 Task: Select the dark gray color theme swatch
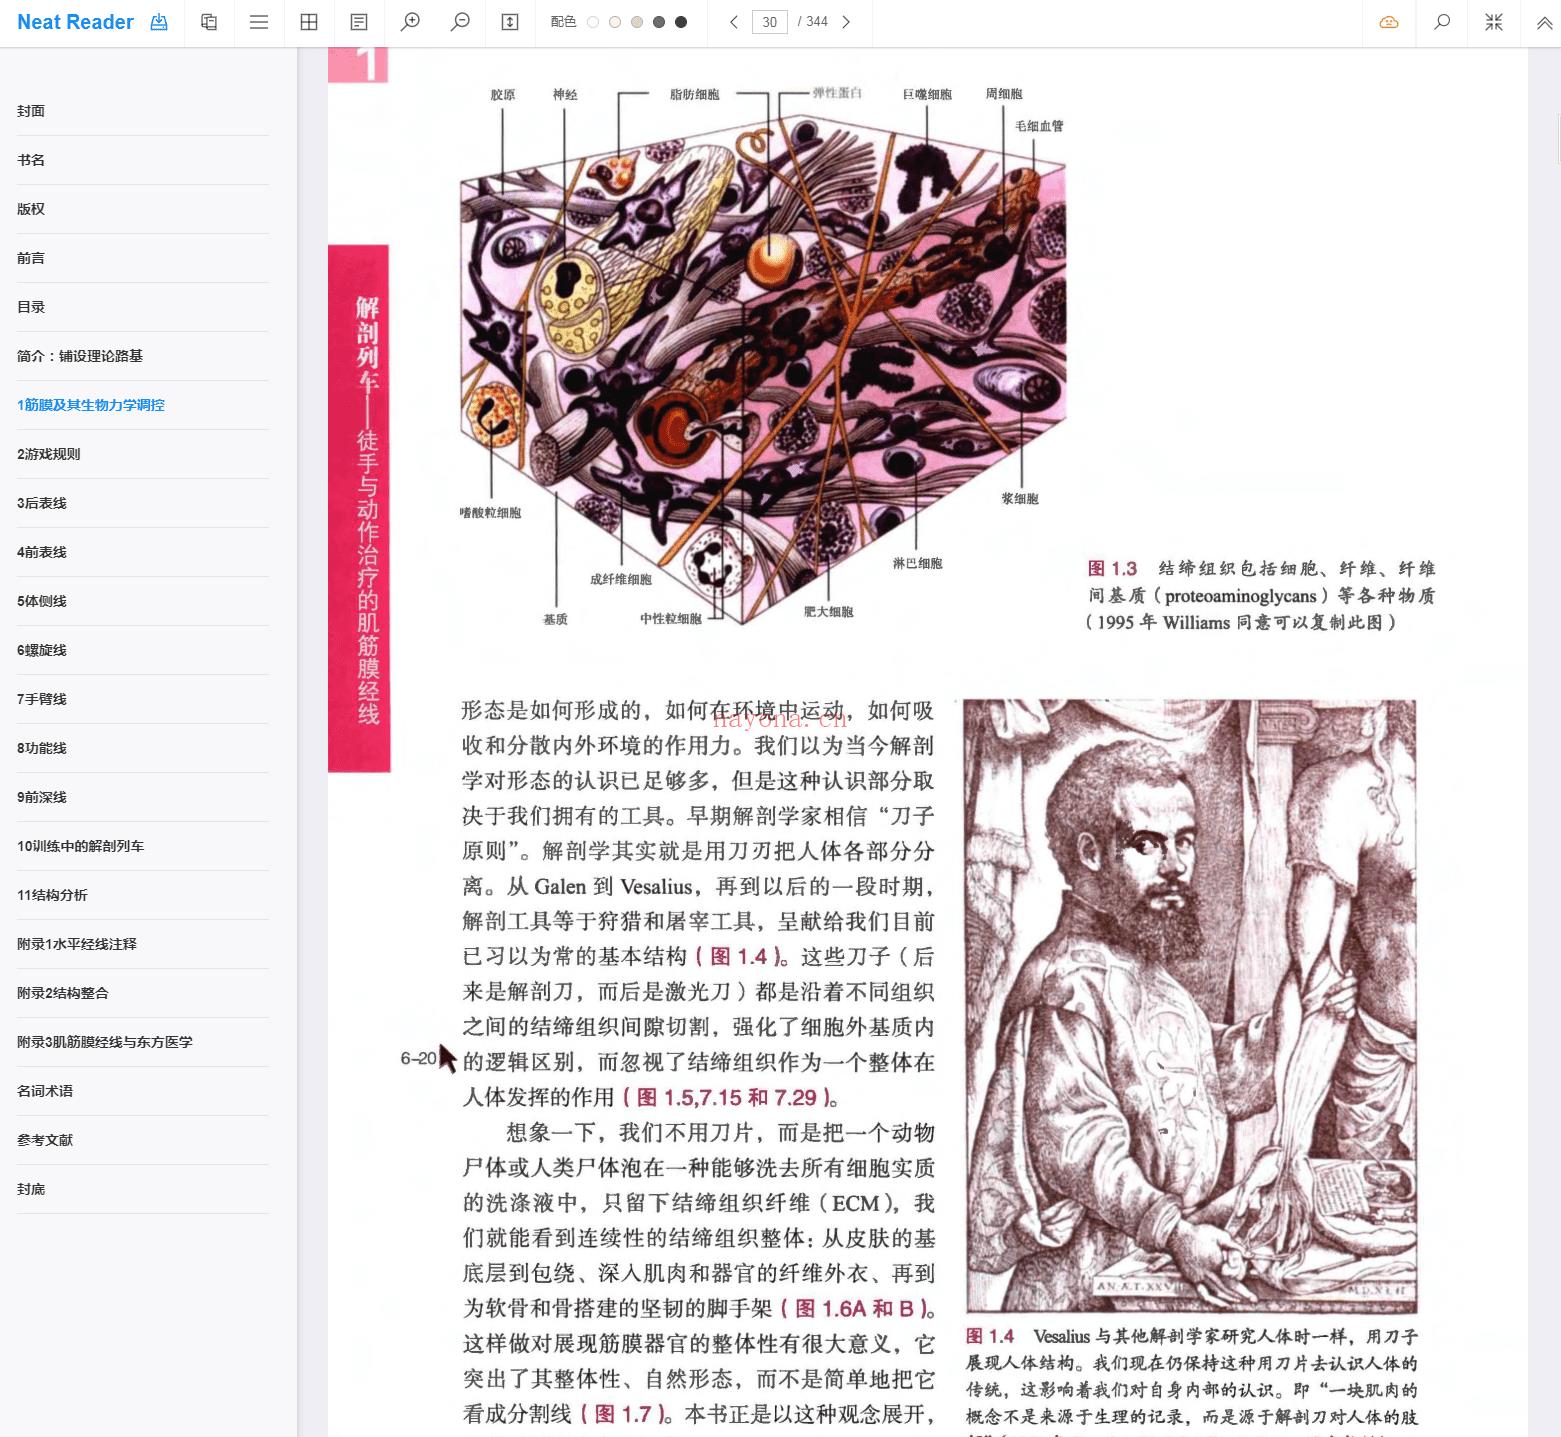(x=659, y=22)
